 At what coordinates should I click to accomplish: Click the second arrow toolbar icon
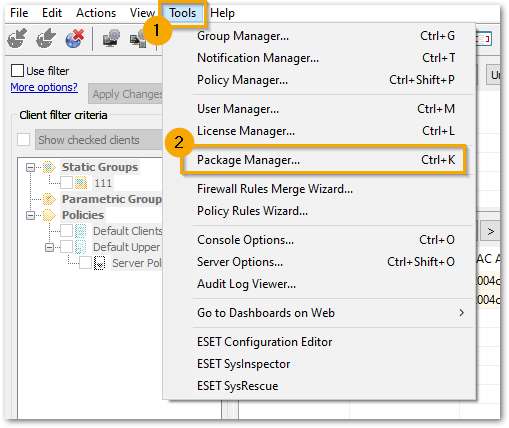pos(46,38)
